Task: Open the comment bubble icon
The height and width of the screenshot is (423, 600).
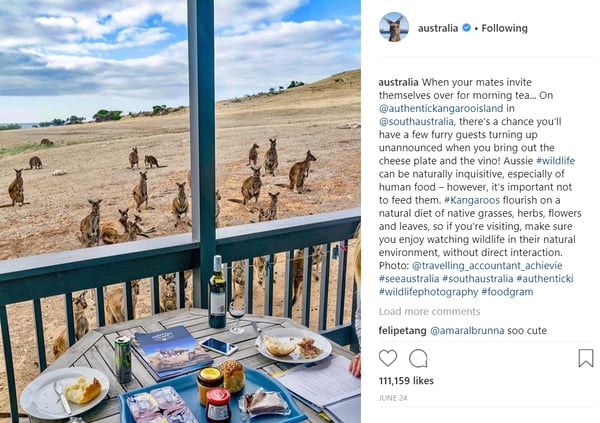Action: 418,358
